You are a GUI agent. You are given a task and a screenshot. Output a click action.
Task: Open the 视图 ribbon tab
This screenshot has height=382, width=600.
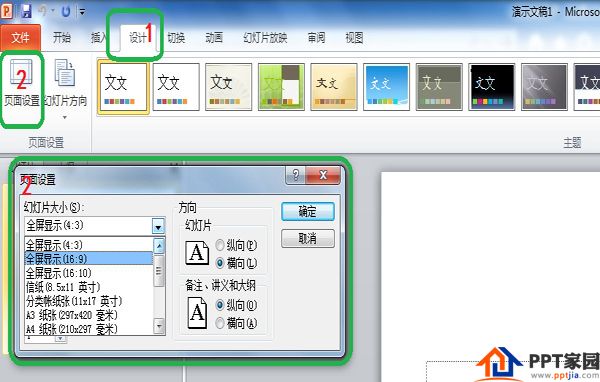click(x=354, y=38)
